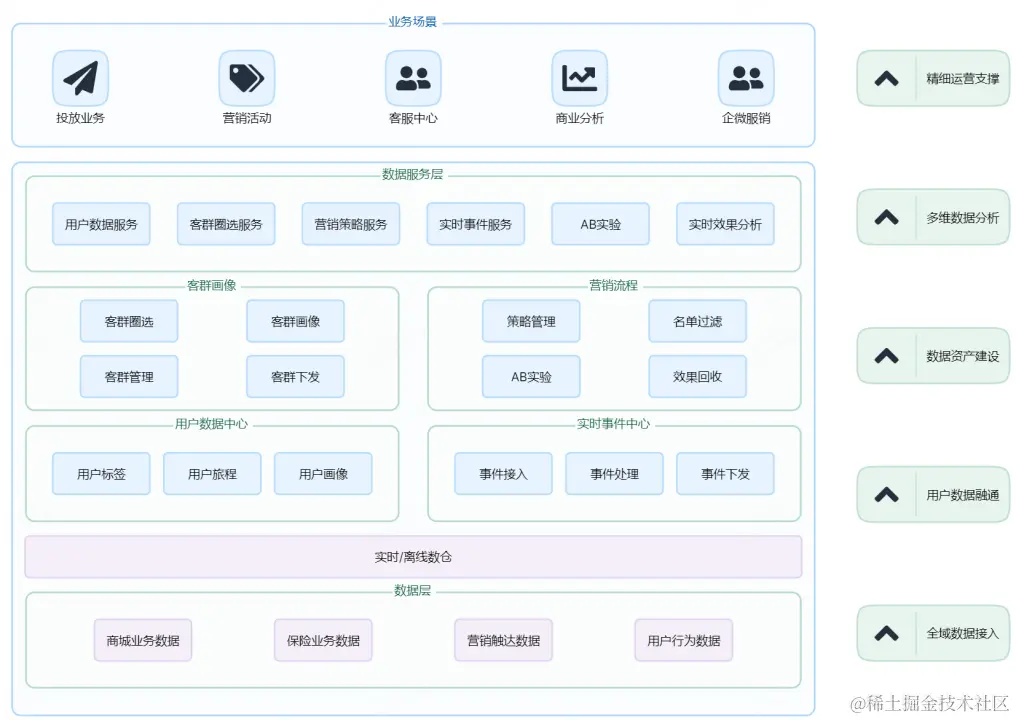The image size is (1016, 720).
Task: Select the 商业分析 chart icon
Action: 579,78
